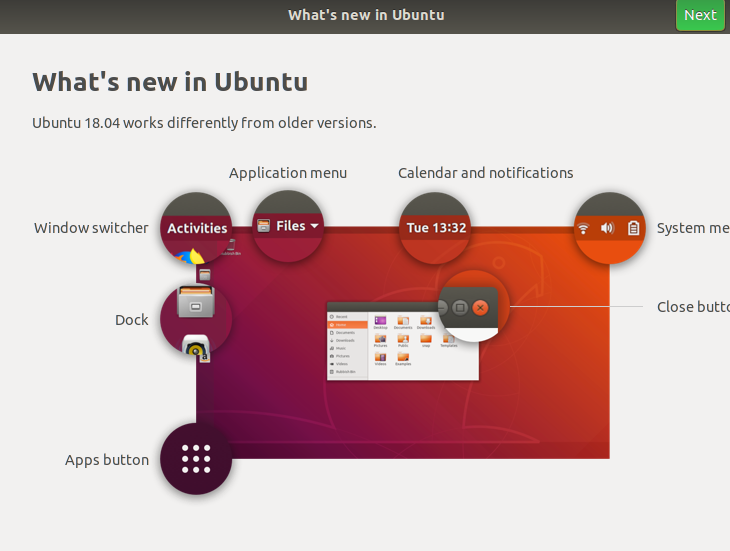Click the orange close button in illustration
The height and width of the screenshot is (551, 730).
click(480, 308)
